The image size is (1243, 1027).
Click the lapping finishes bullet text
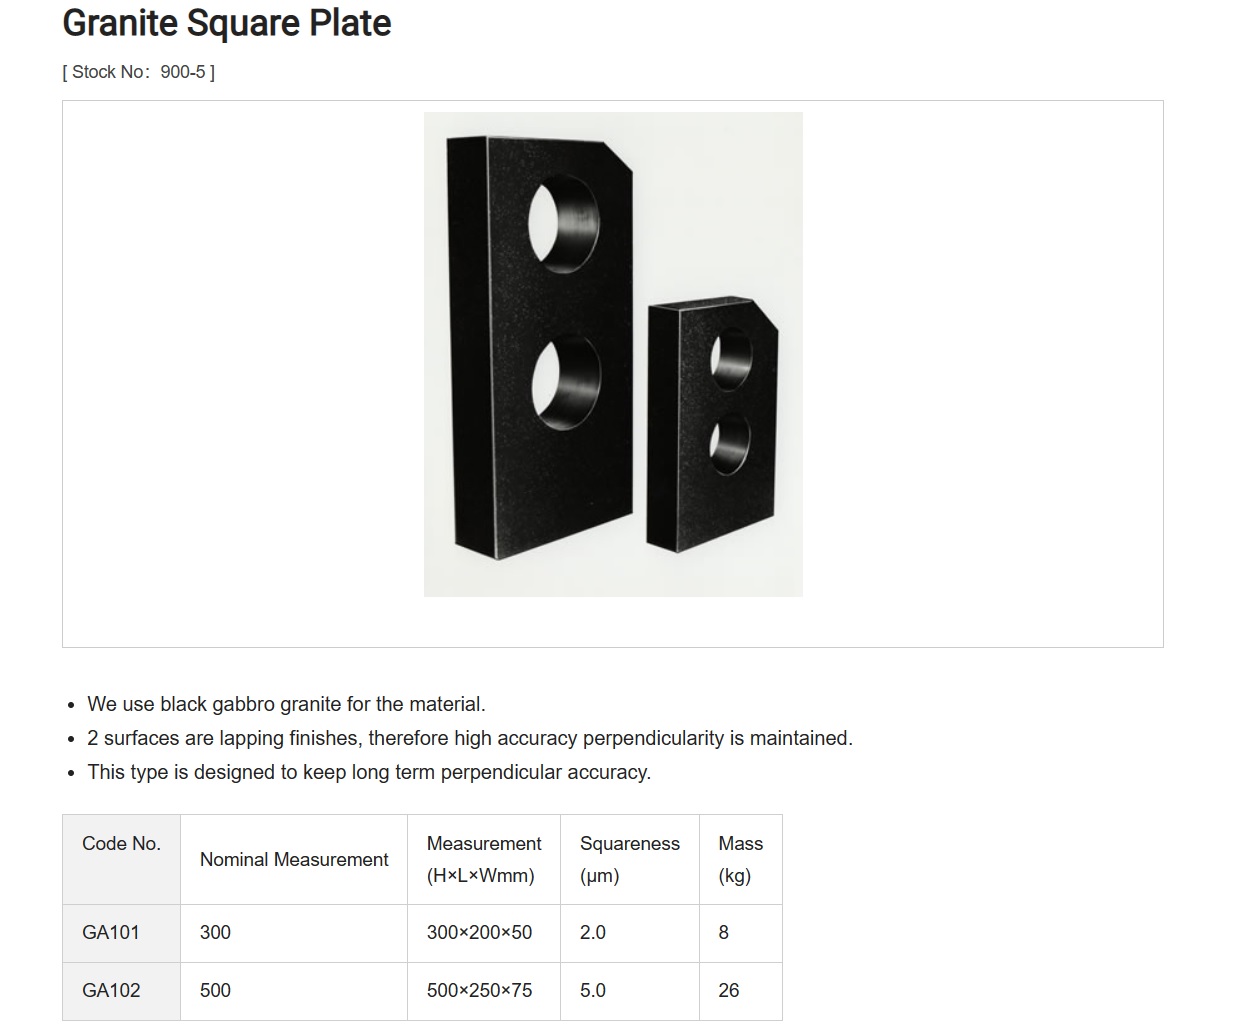point(470,738)
